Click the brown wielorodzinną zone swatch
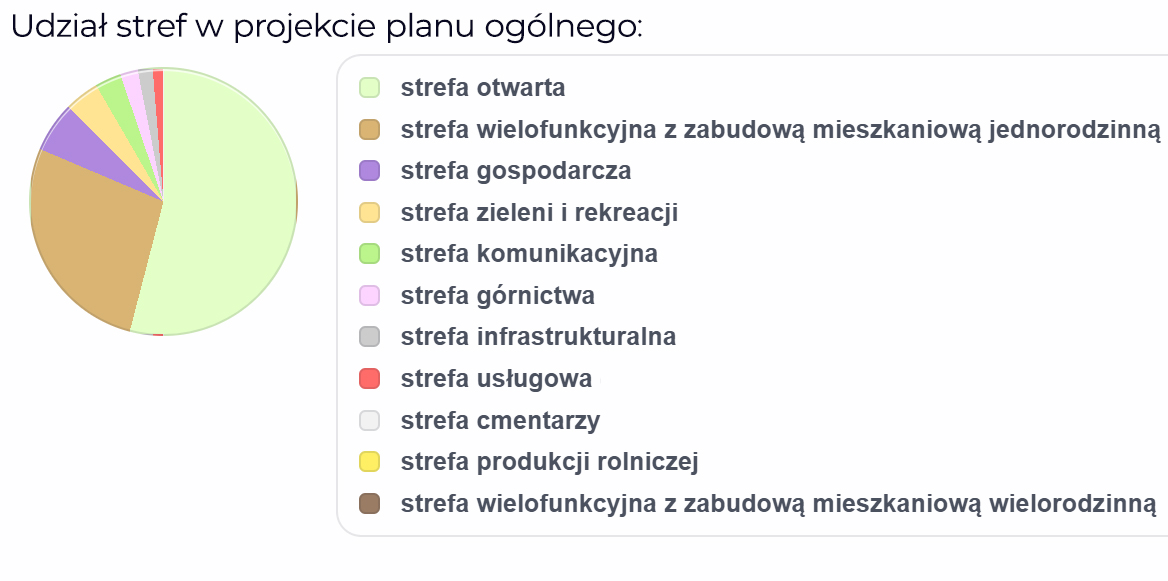1168x581 pixels. [x=370, y=504]
